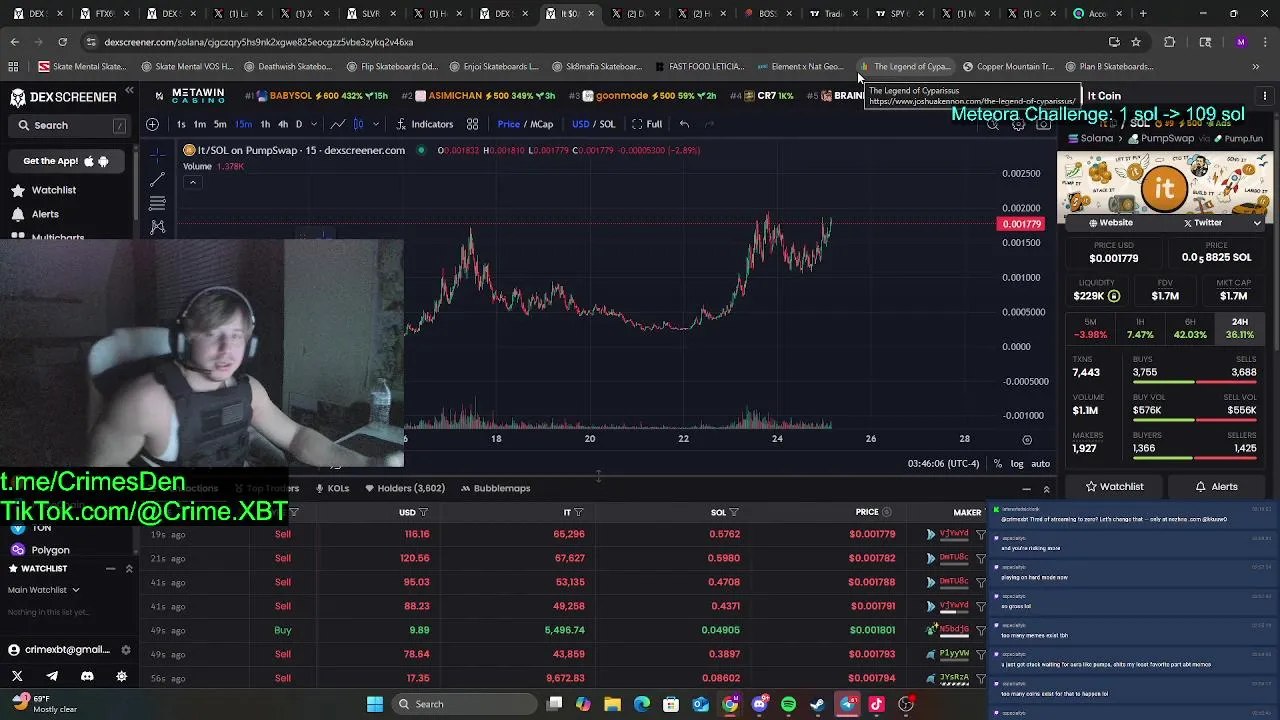Screen dimensions: 1280x720
Task: Select the 1s timeframe
Action: coord(181,124)
